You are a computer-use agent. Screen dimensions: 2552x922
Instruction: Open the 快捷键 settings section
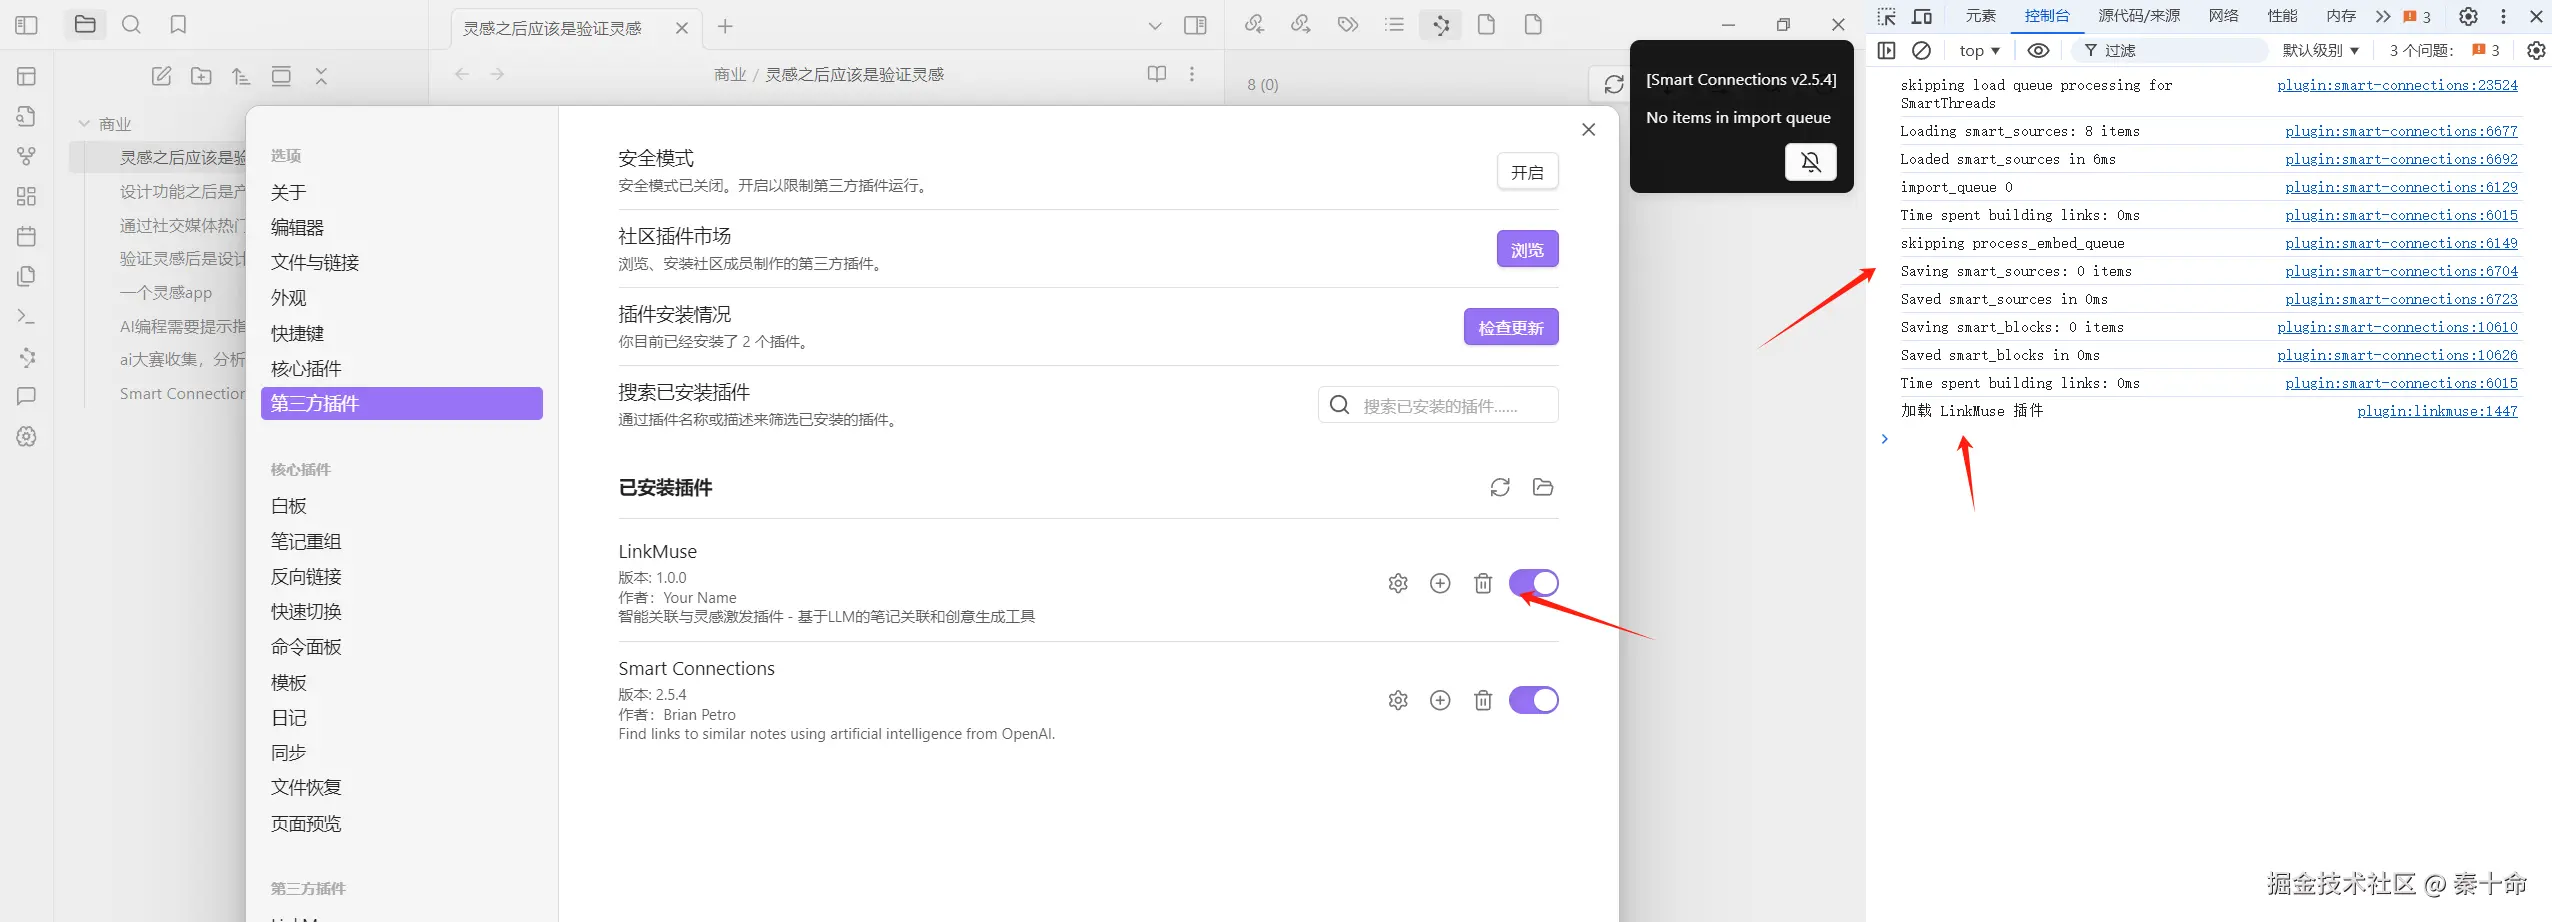402,333
